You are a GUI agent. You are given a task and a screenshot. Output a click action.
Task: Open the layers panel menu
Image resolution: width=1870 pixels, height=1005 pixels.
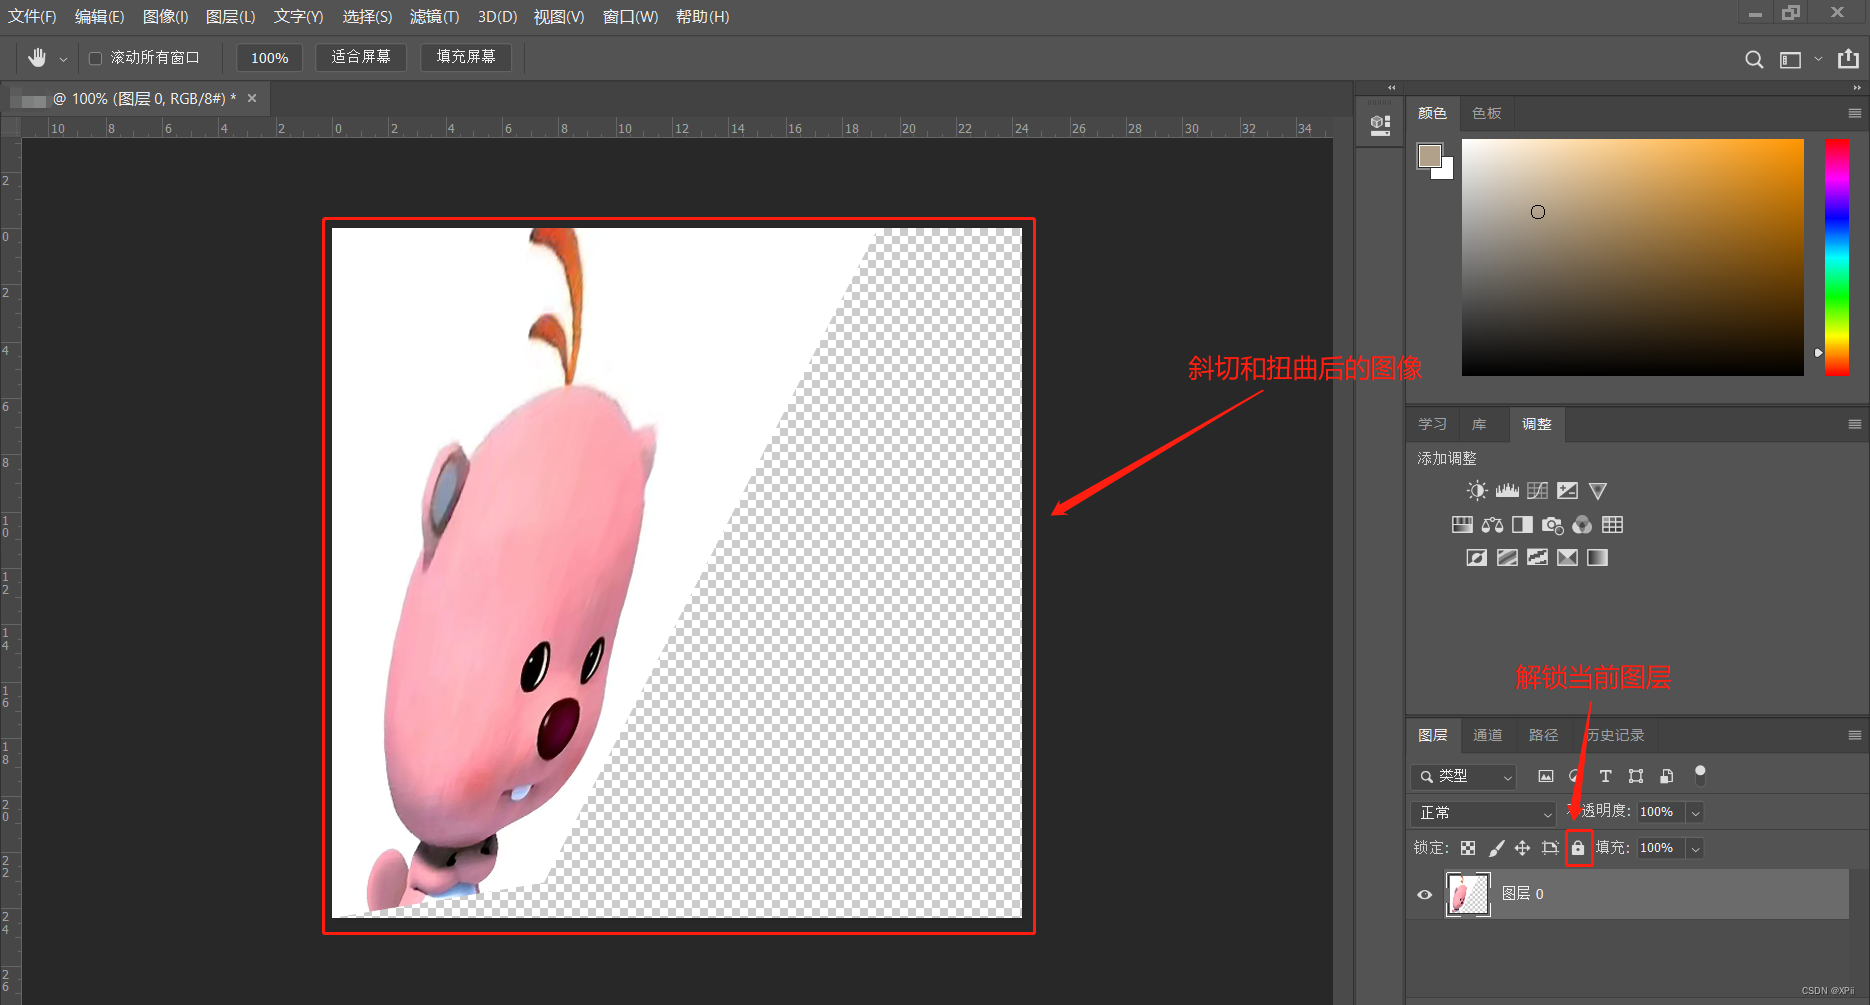[1855, 735]
